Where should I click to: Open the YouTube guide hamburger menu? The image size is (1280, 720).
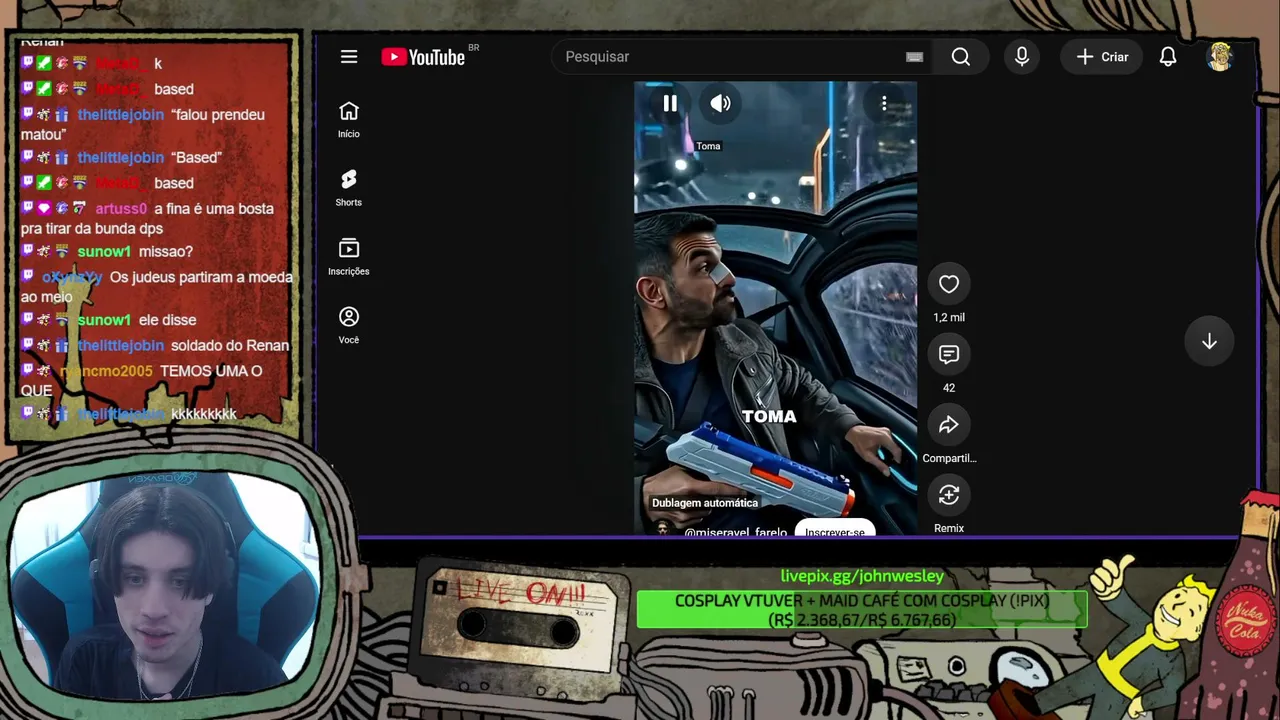[x=349, y=57]
